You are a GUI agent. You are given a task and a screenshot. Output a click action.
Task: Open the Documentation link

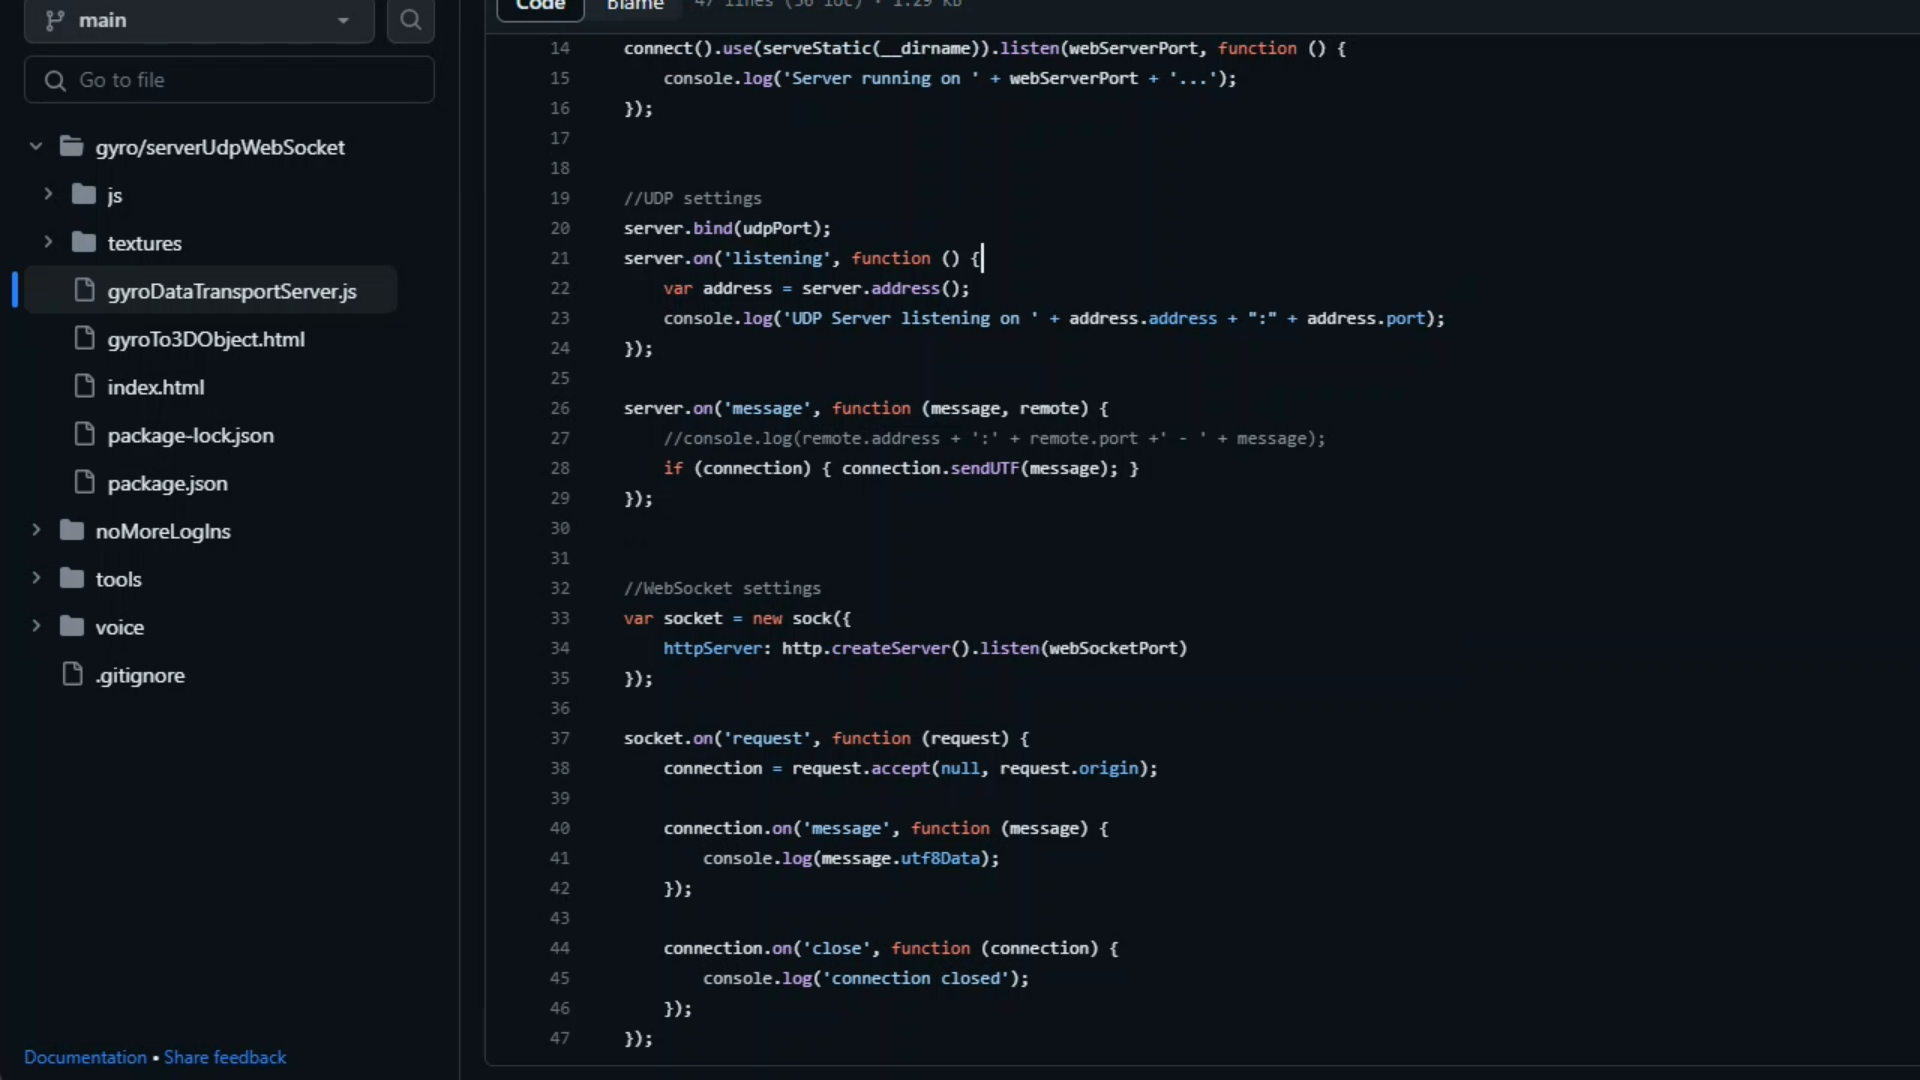pos(85,1057)
